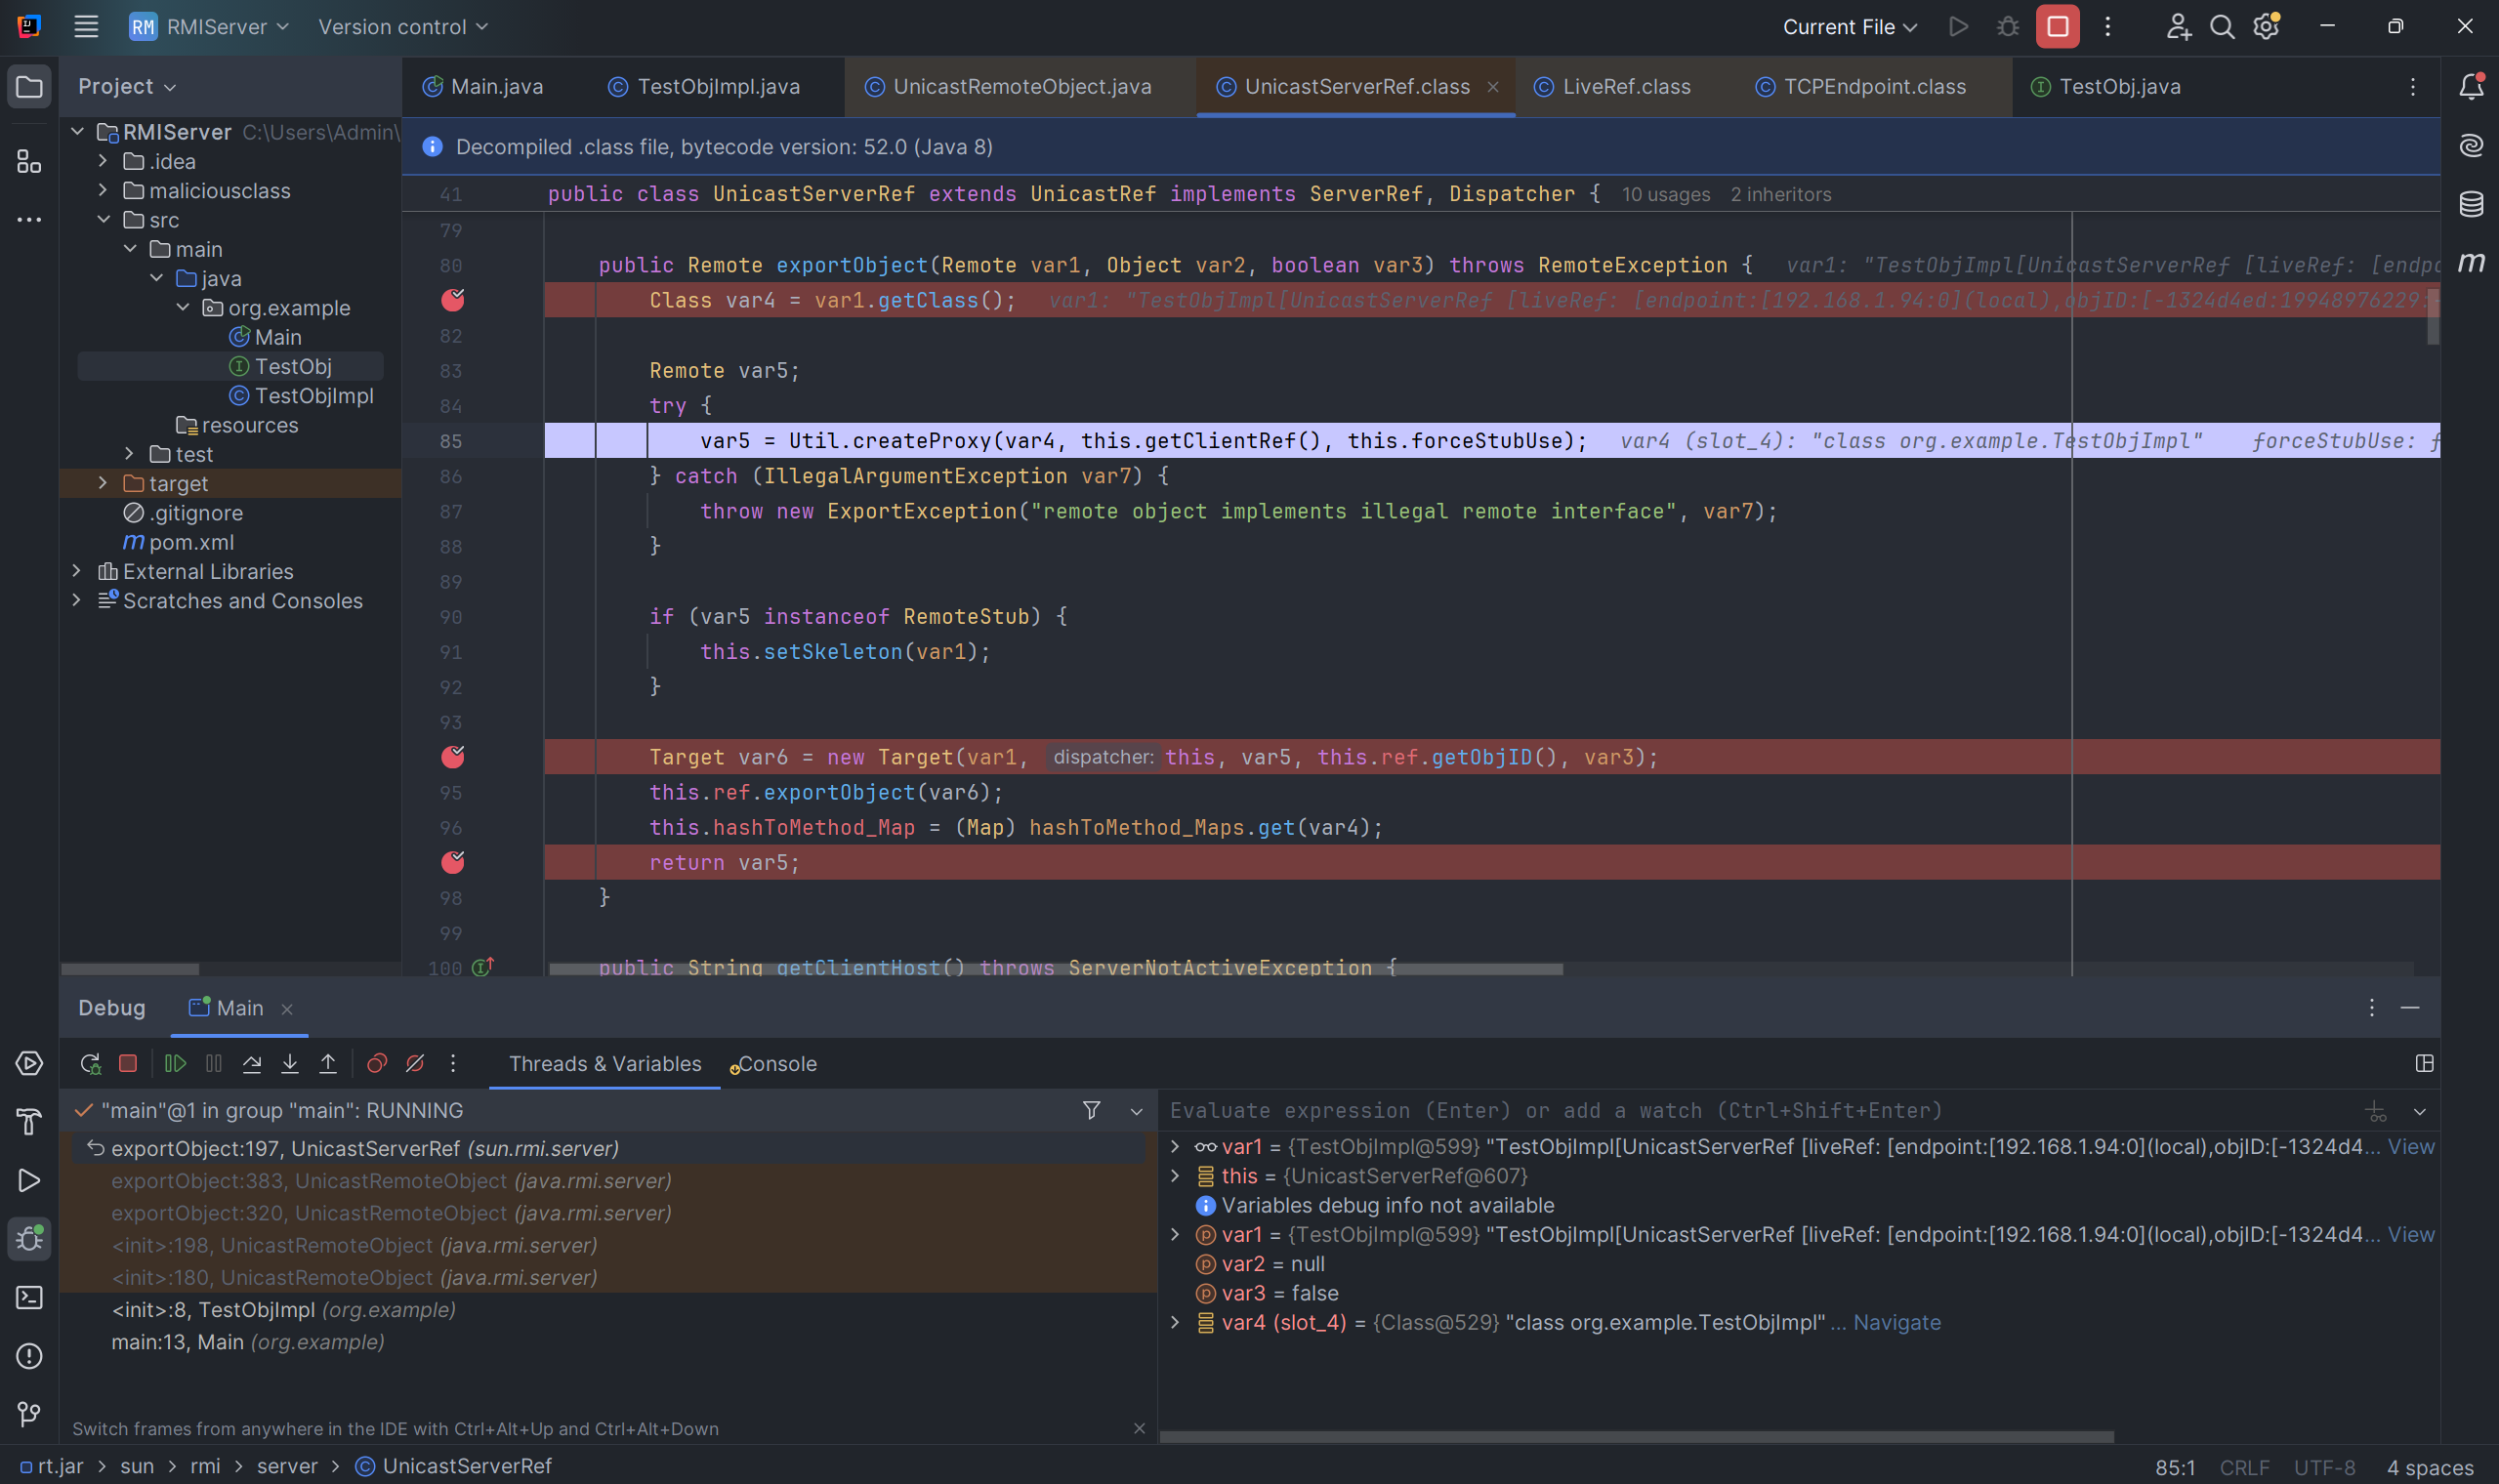
Task: Click the Pause Program icon in debug toolbar
Action: click(214, 1063)
